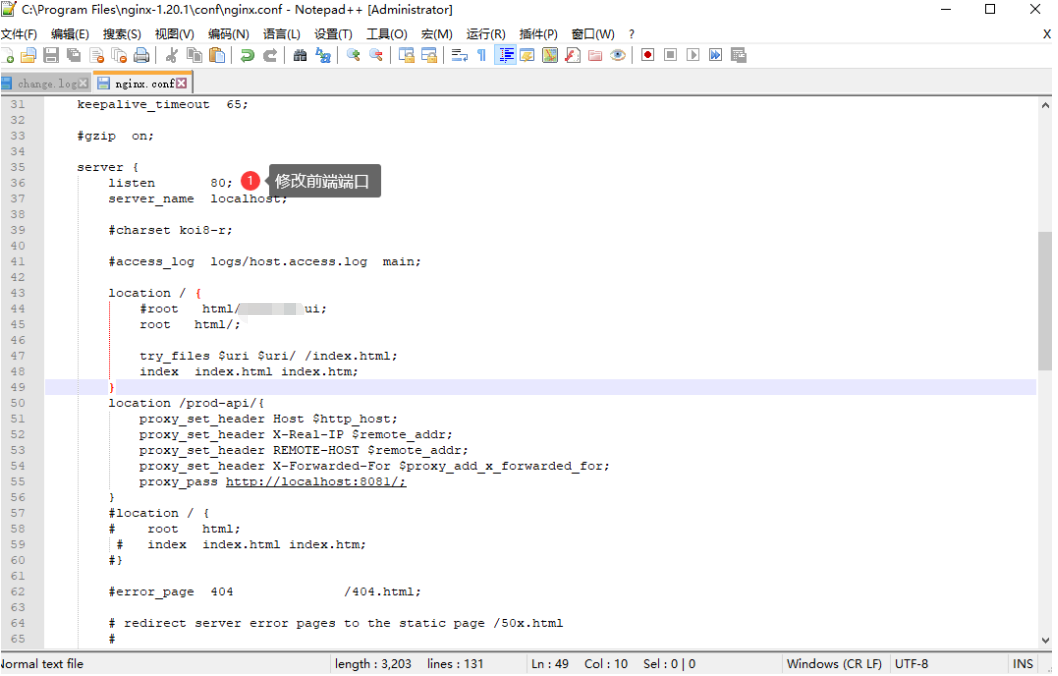The image size is (1058, 676).
Task: Undo the last edit
Action: (248, 55)
